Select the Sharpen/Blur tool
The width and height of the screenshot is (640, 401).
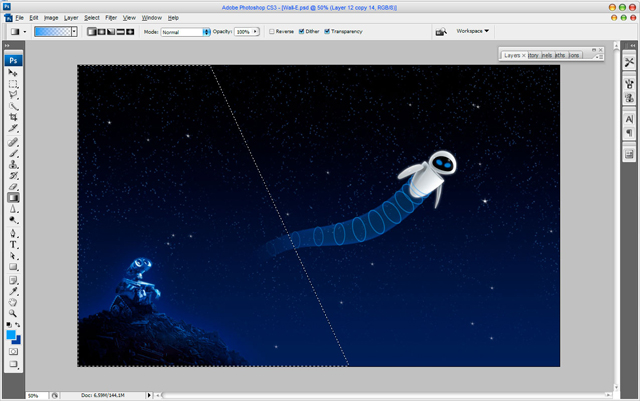(13, 209)
